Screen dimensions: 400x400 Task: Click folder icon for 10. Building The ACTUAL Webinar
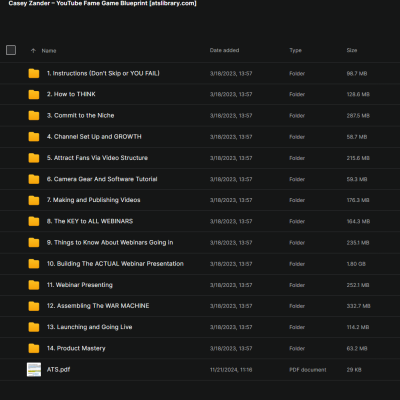click(34, 264)
